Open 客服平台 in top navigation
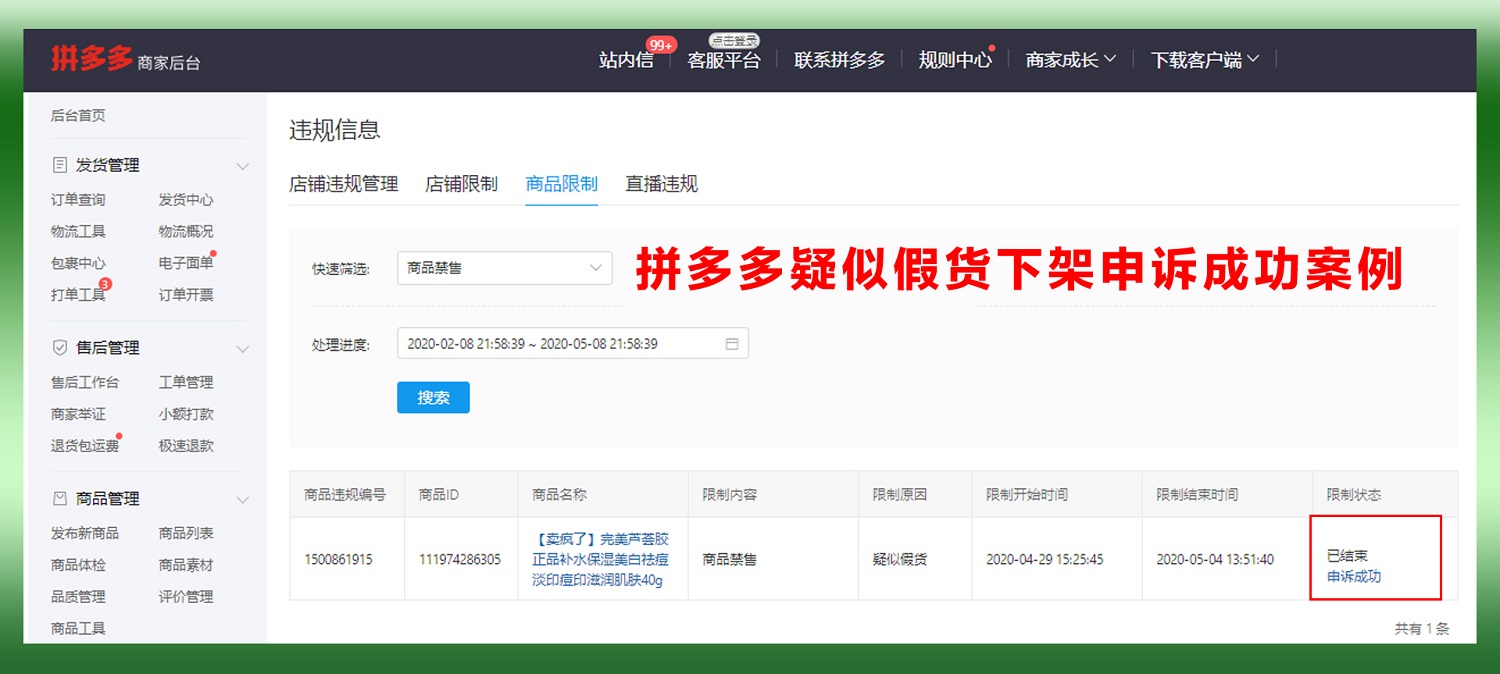Screen dimensions: 1500x674 (724, 60)
